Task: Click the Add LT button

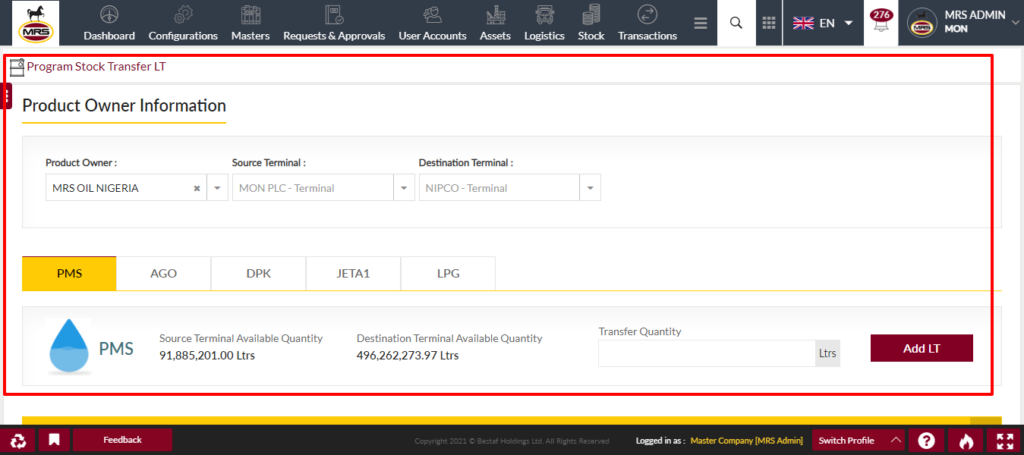Action: coord(921,348)
